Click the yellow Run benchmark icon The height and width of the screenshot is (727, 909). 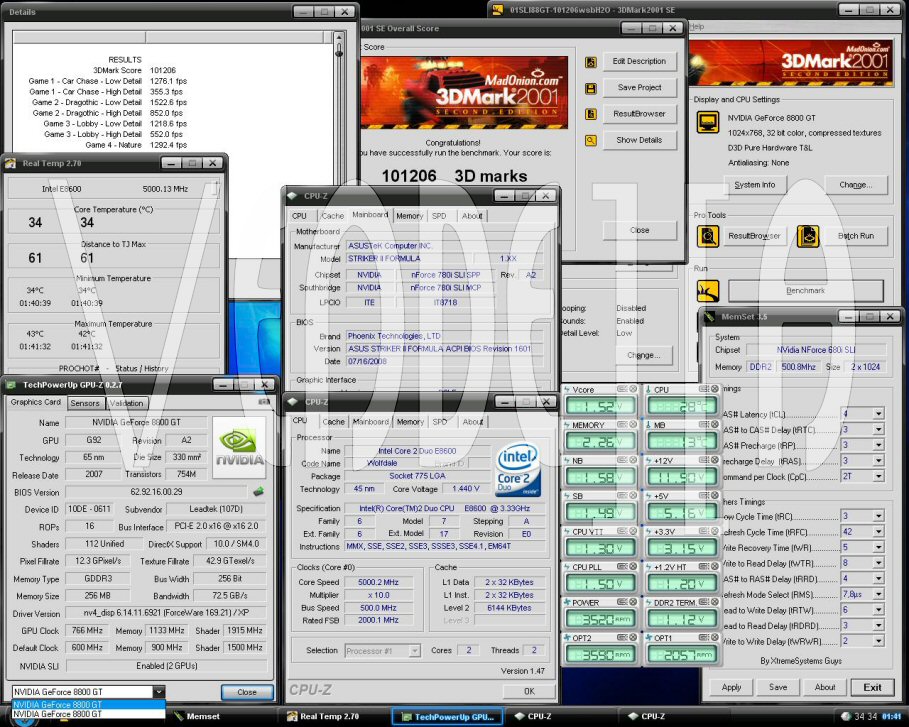[708, 290]
